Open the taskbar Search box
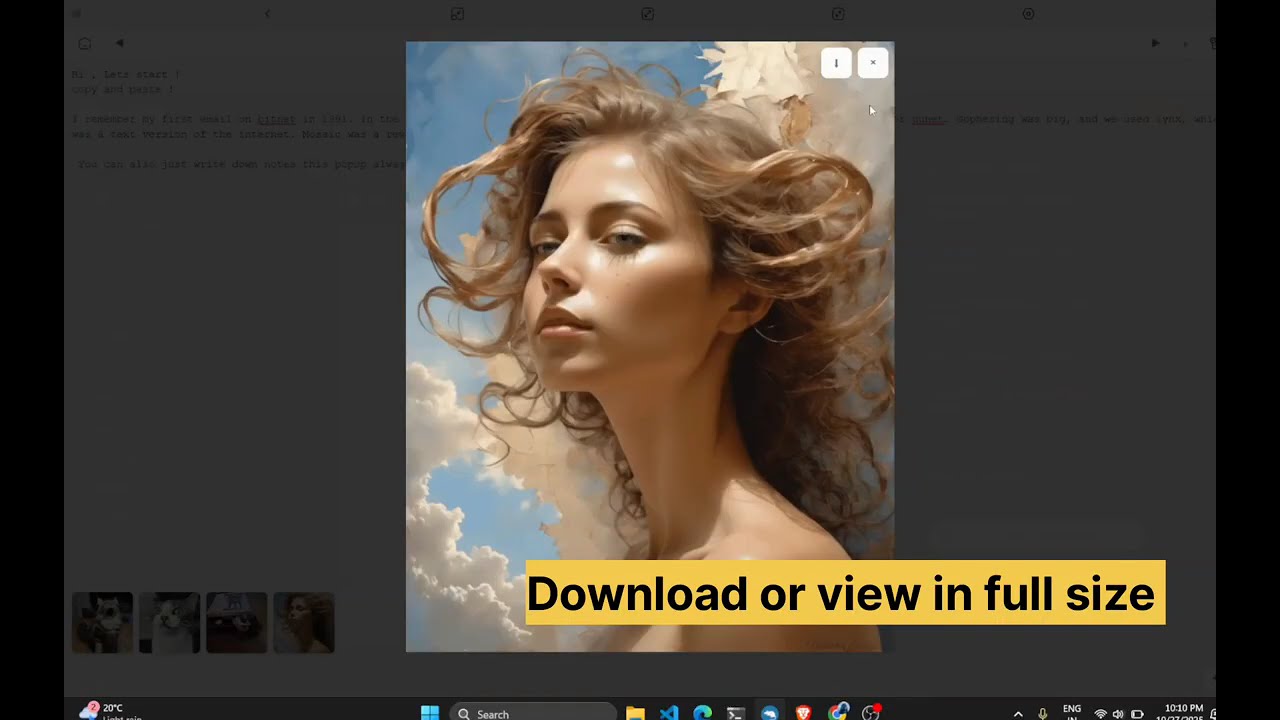The width and height of the screenshot is (1280, 720). click(x=532, y=713)
